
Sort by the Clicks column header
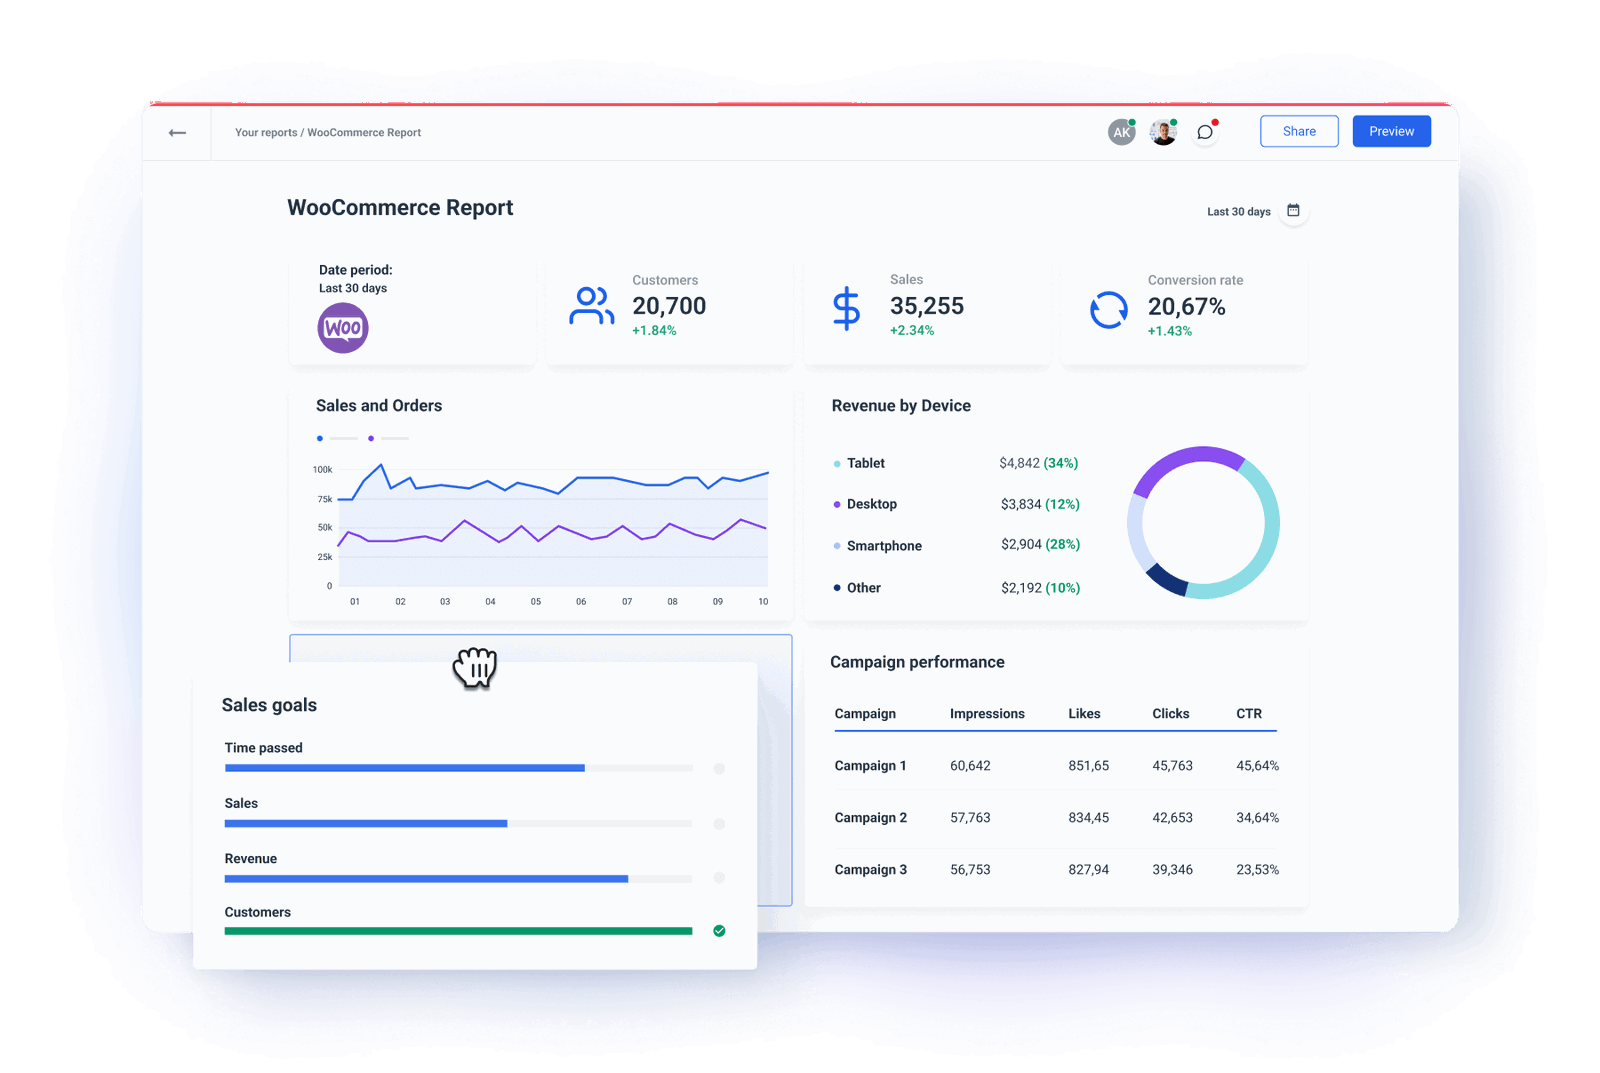[x=1170, y=713]
